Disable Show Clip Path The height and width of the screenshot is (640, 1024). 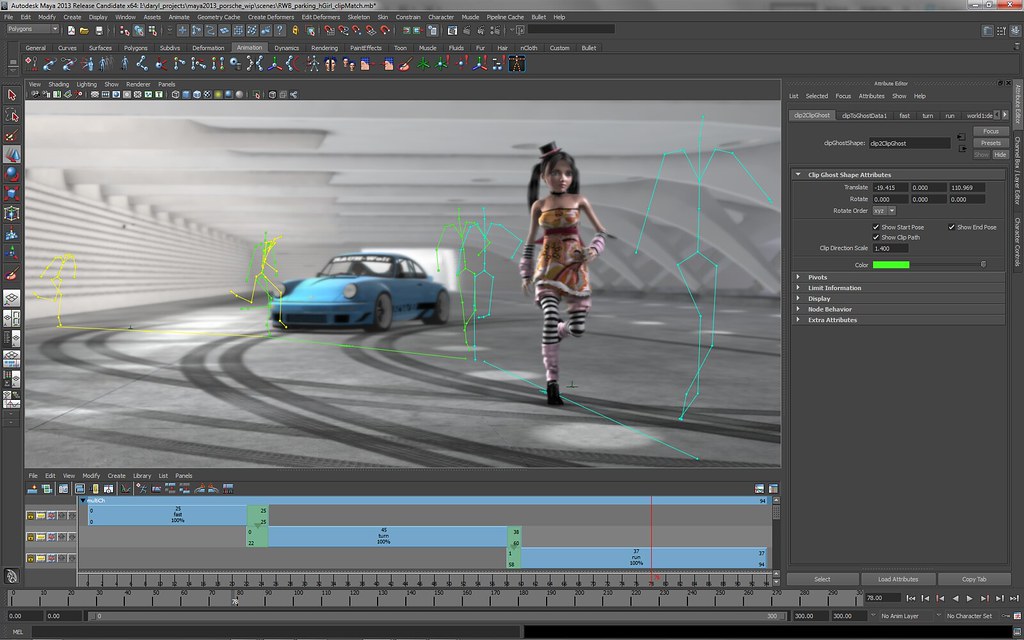877,237
